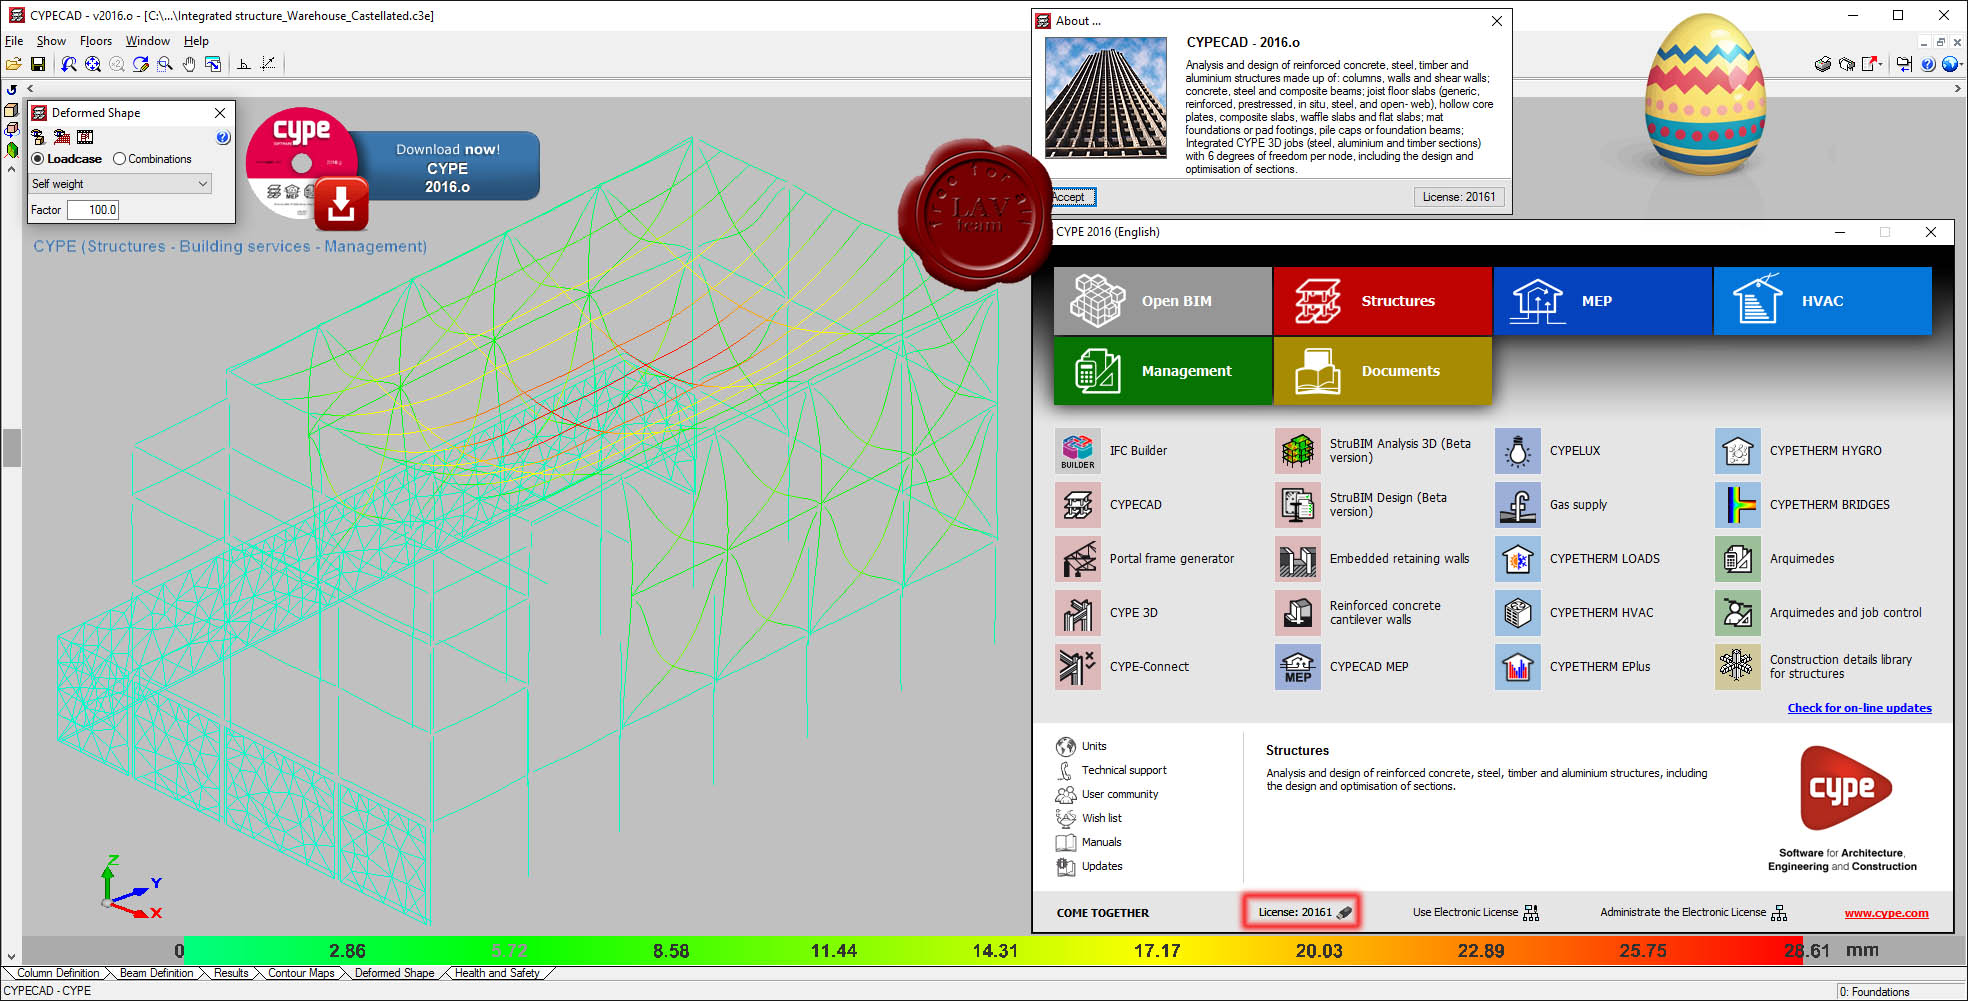The image size is (1968, 1001).
Task: Open a file with the folder icon
Action: 14,64
